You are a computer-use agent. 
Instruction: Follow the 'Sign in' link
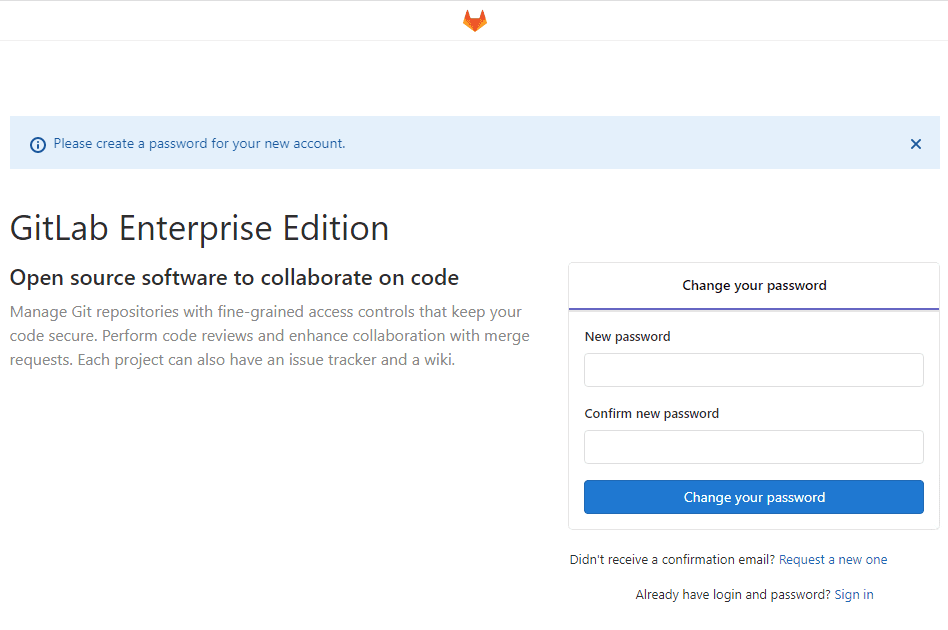[854, 595]
